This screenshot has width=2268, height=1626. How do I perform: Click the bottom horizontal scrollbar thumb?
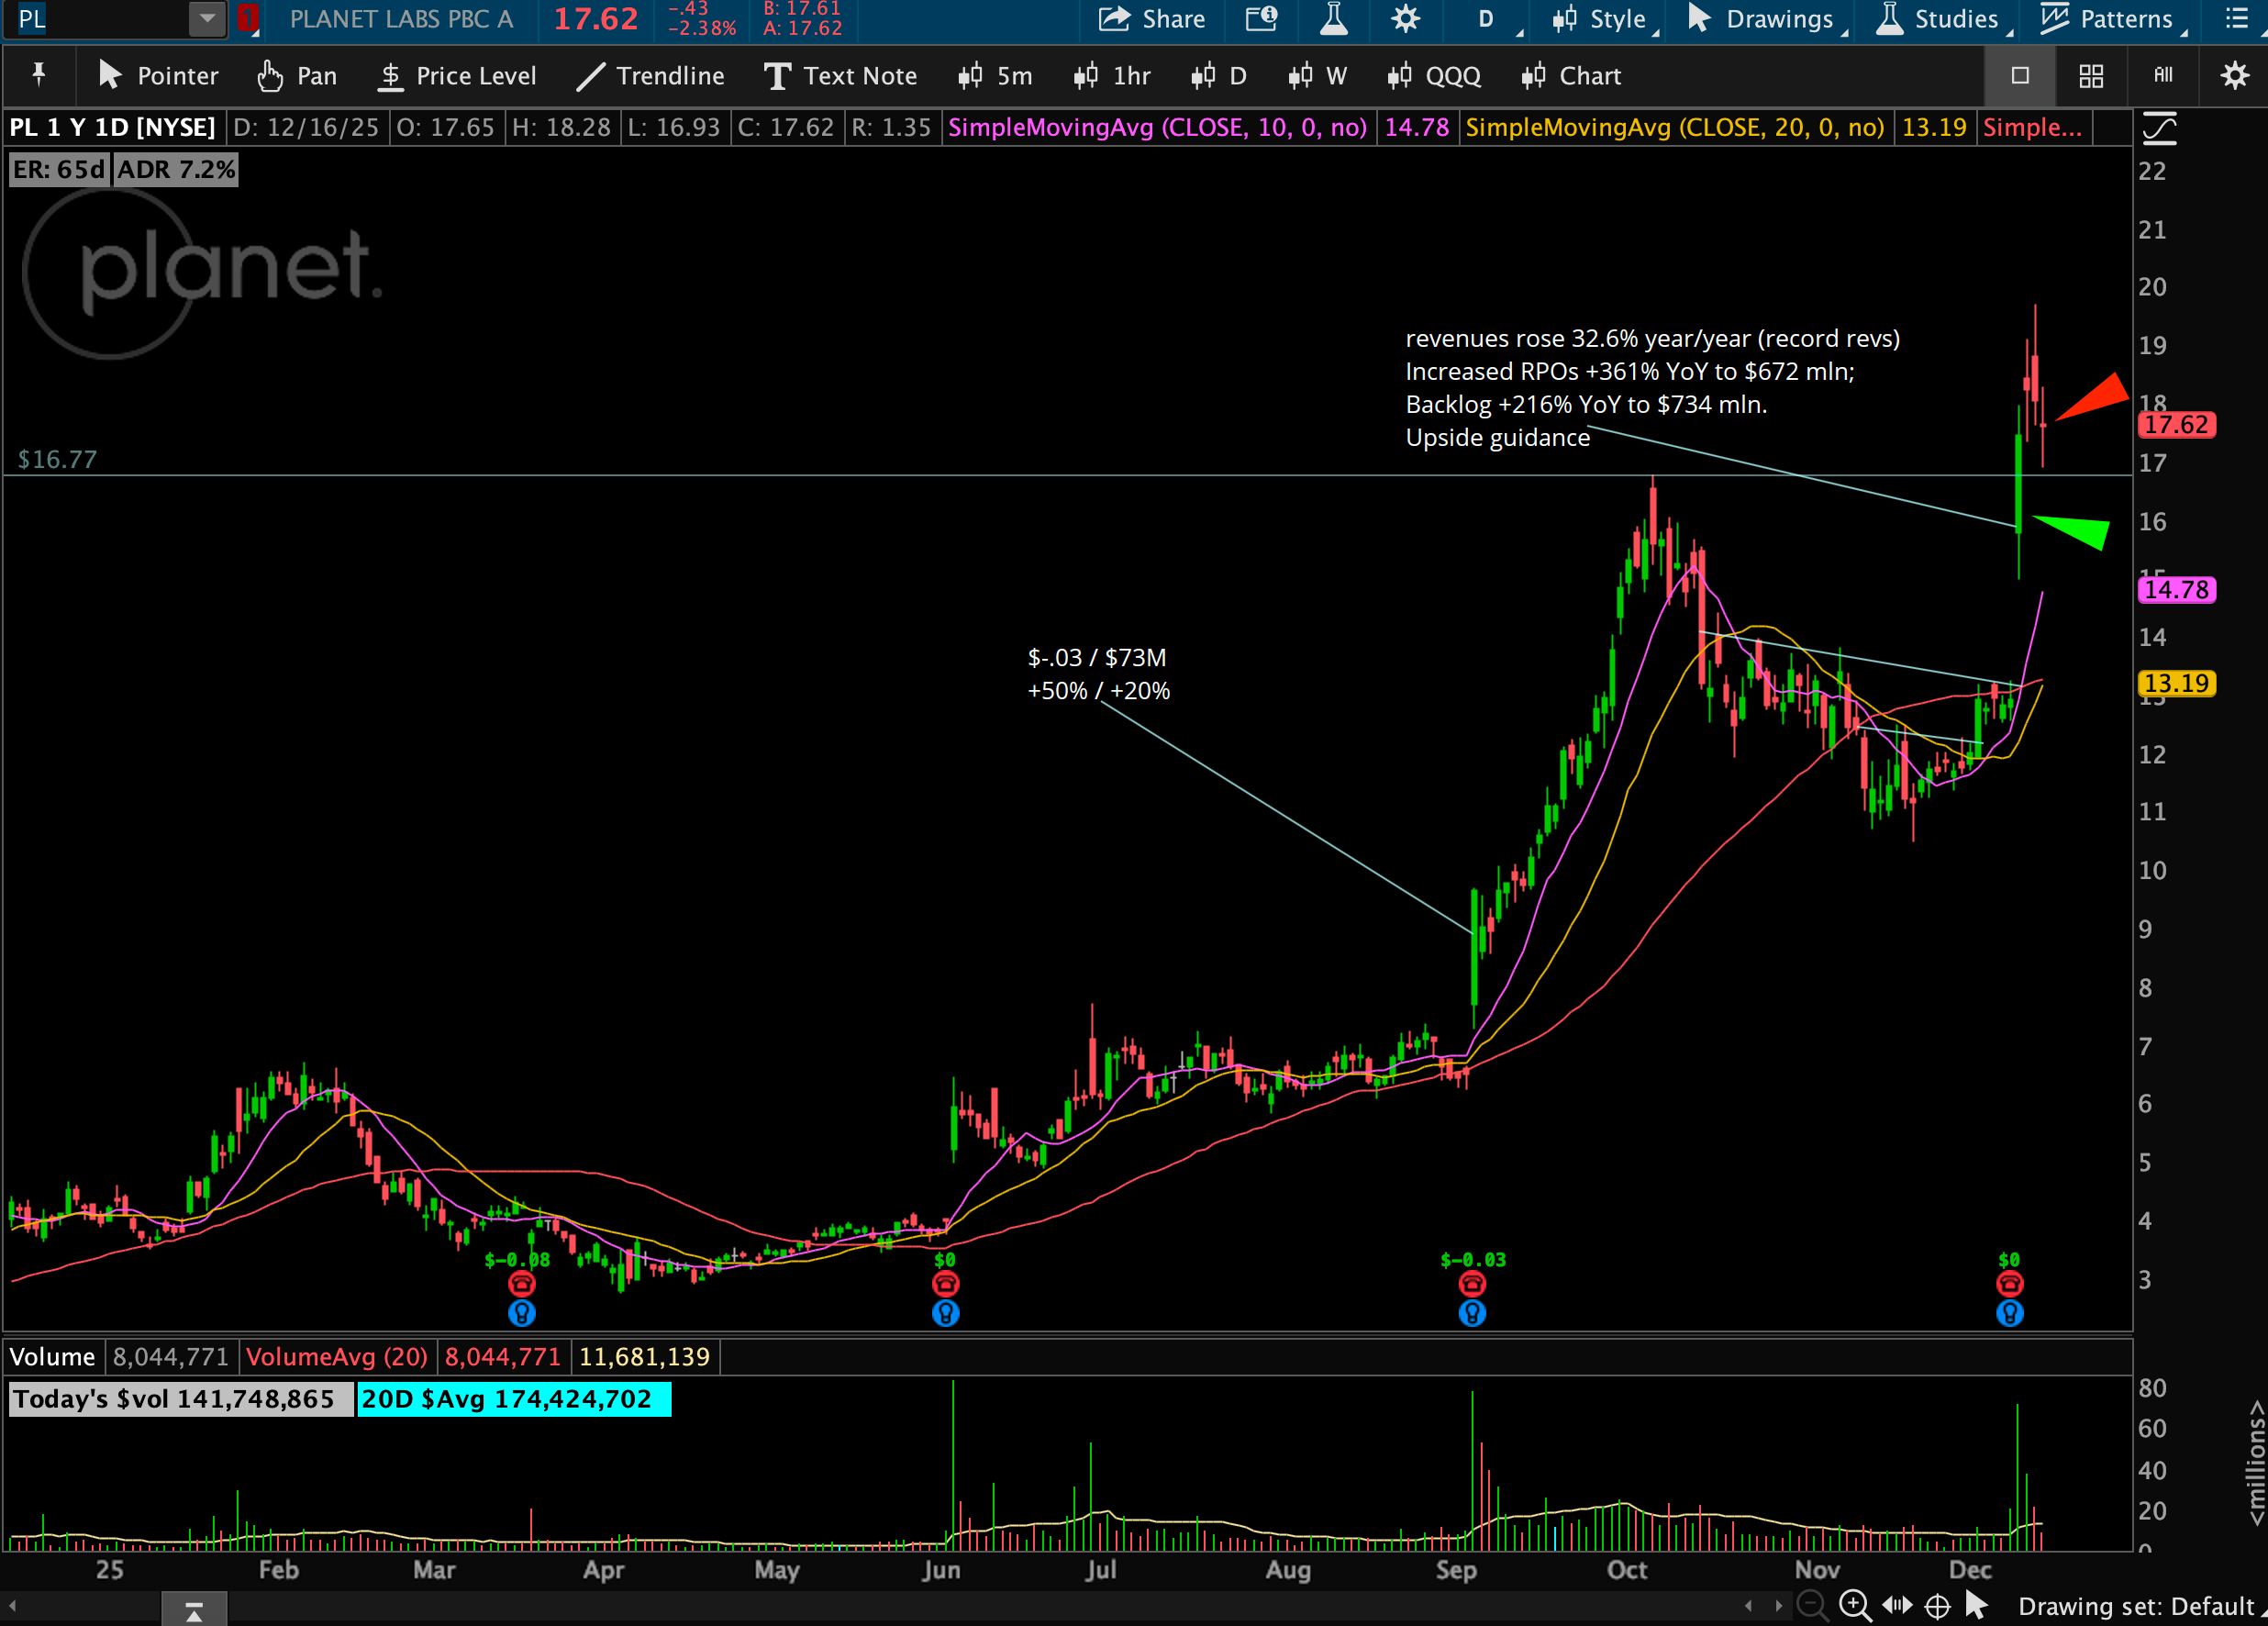point(194,1609)
